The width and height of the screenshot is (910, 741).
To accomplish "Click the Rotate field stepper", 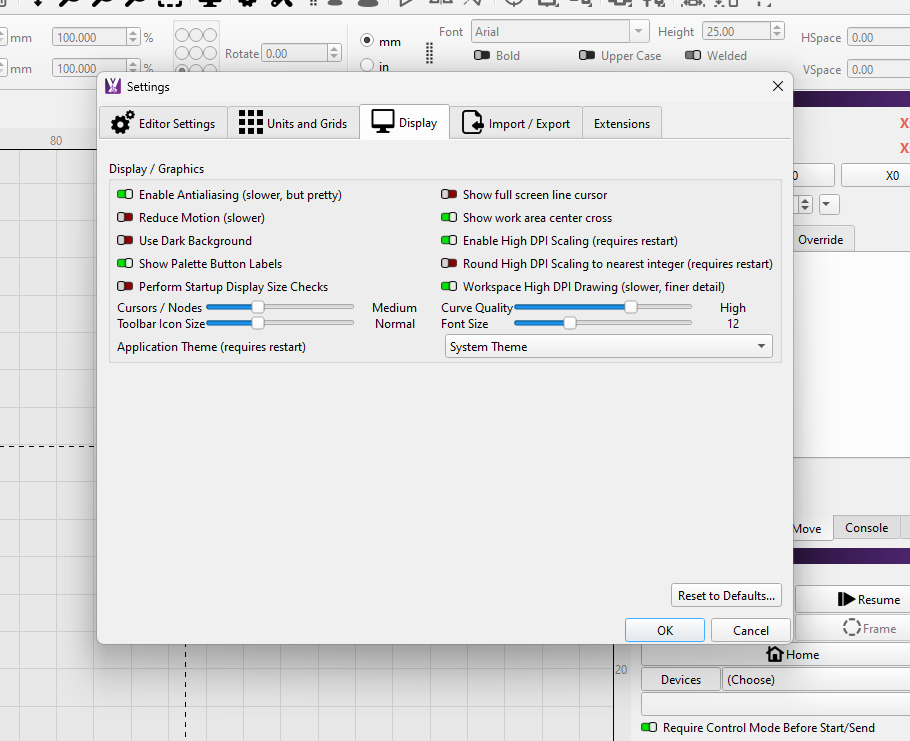I will coord(334,53).
